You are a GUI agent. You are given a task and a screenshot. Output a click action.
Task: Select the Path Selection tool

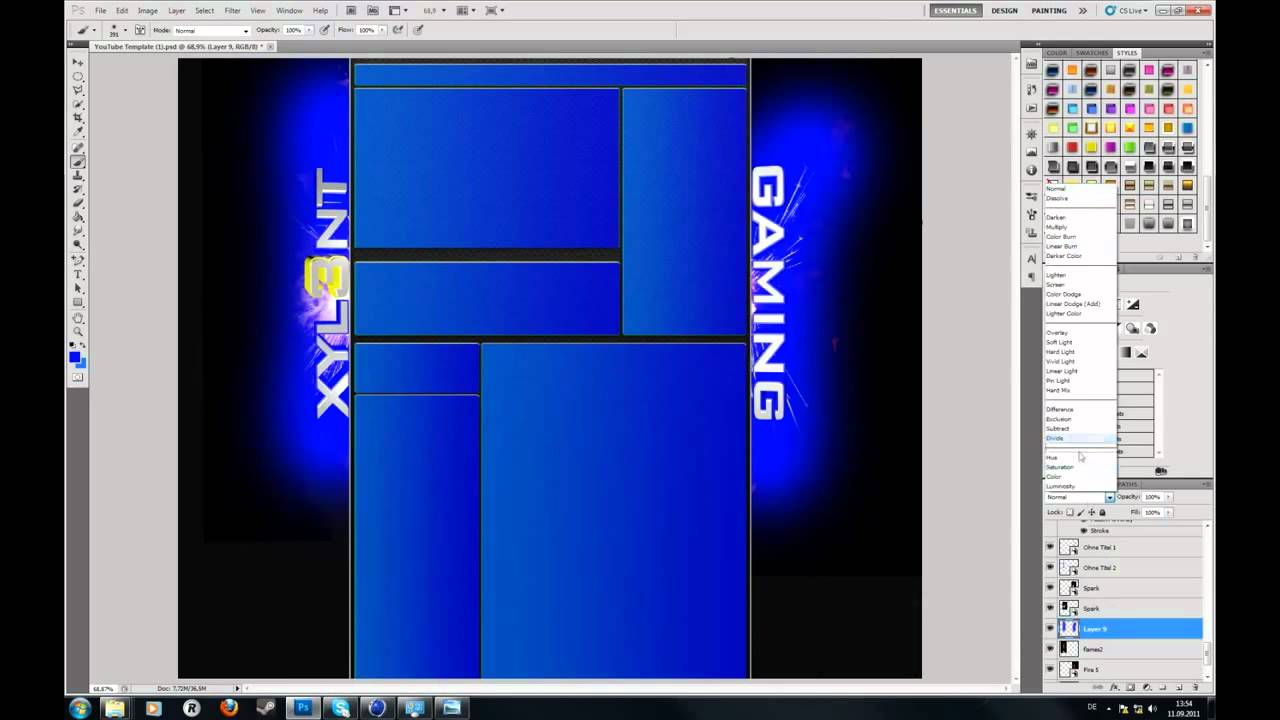(x=78, y=289)
